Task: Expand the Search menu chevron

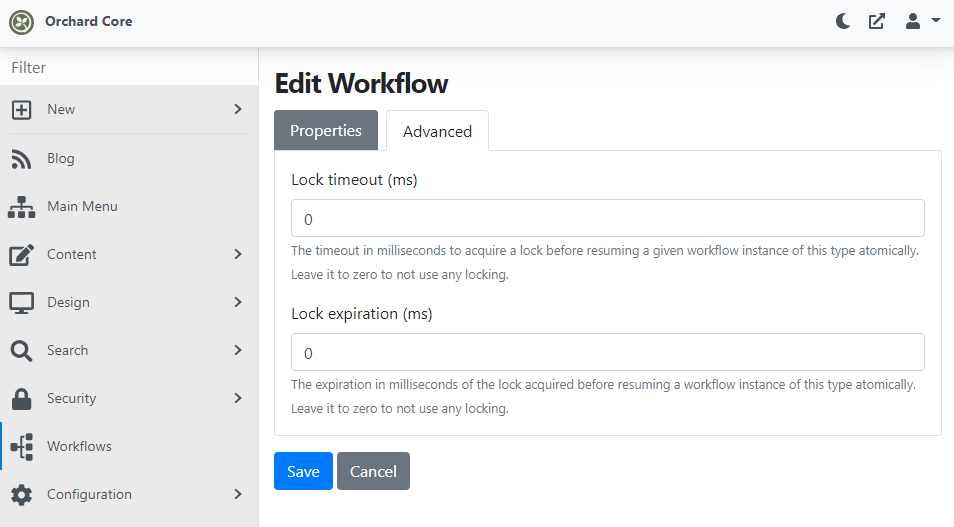Action: [238, 350]
